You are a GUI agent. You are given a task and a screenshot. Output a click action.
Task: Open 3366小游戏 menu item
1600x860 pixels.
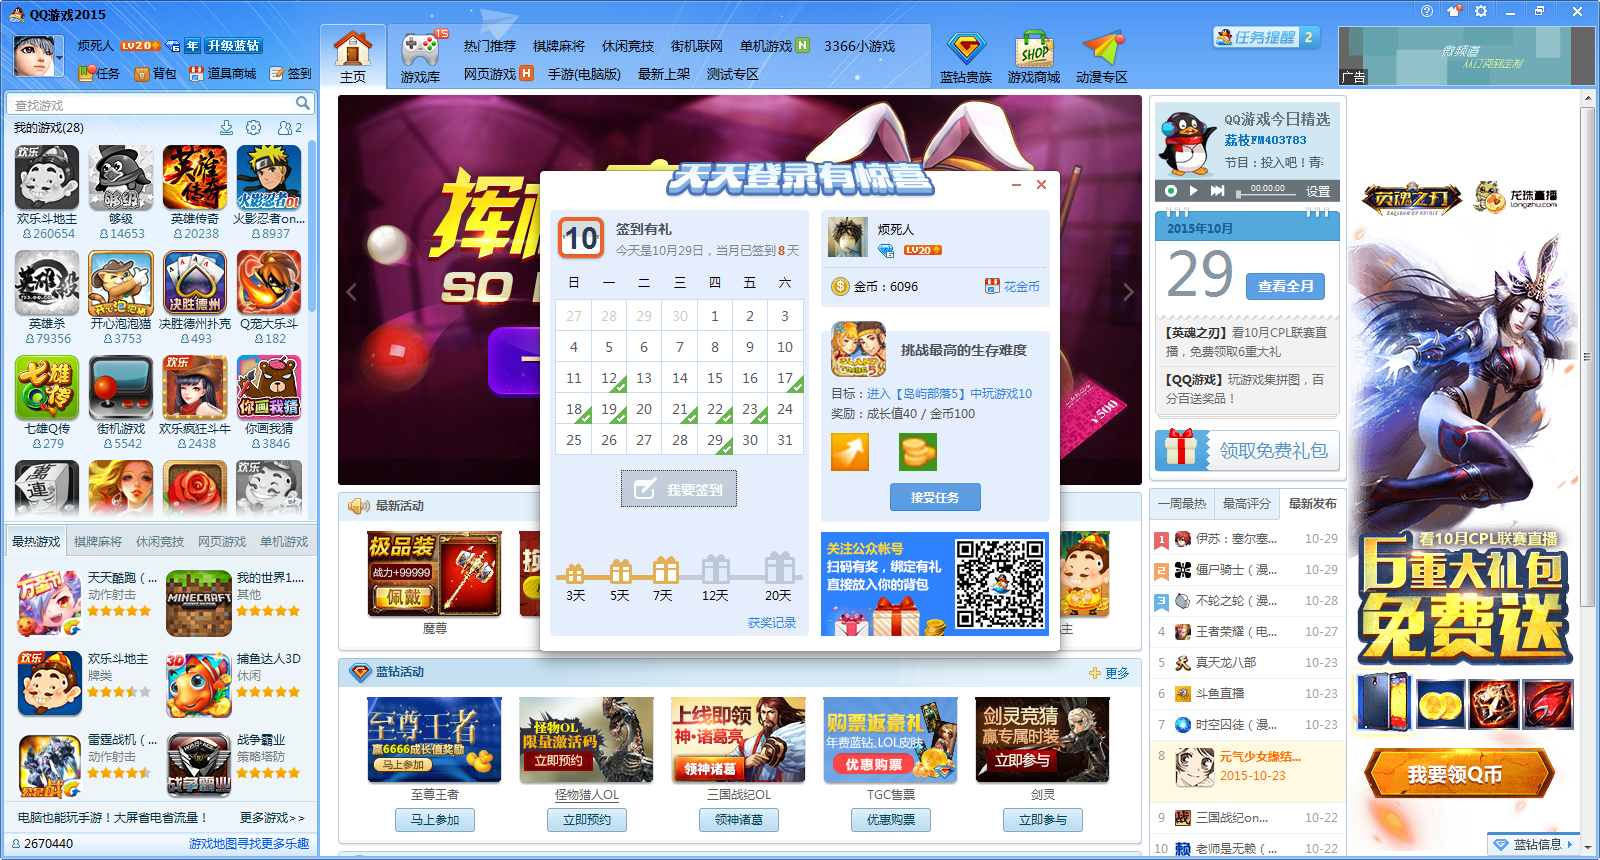(860, 46)
